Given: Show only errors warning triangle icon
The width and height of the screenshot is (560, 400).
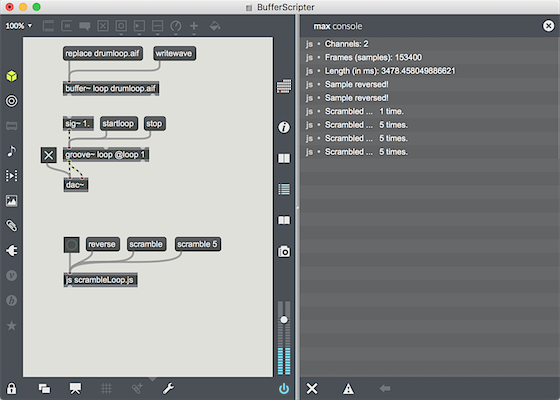Looking at the screenshot, I should (348, 388).
